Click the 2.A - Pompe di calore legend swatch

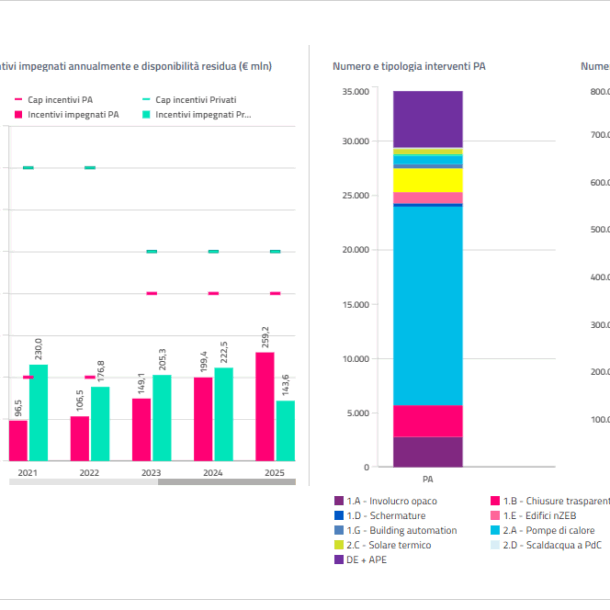pos(495,530)
